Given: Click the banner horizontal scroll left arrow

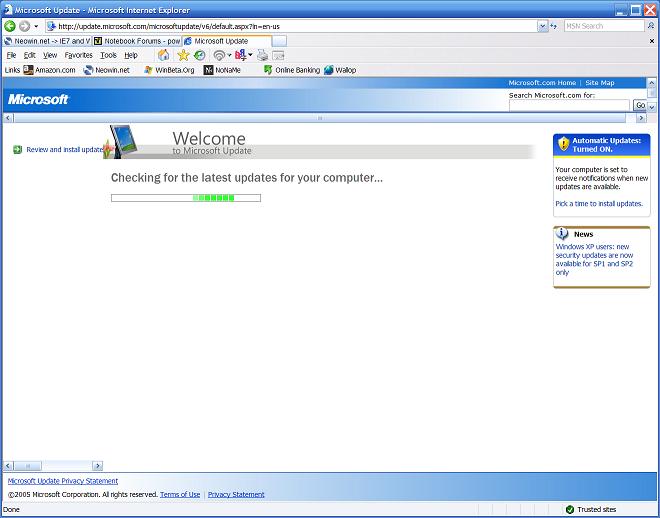Looking at the screenshot, I should [x=8, y=118].
